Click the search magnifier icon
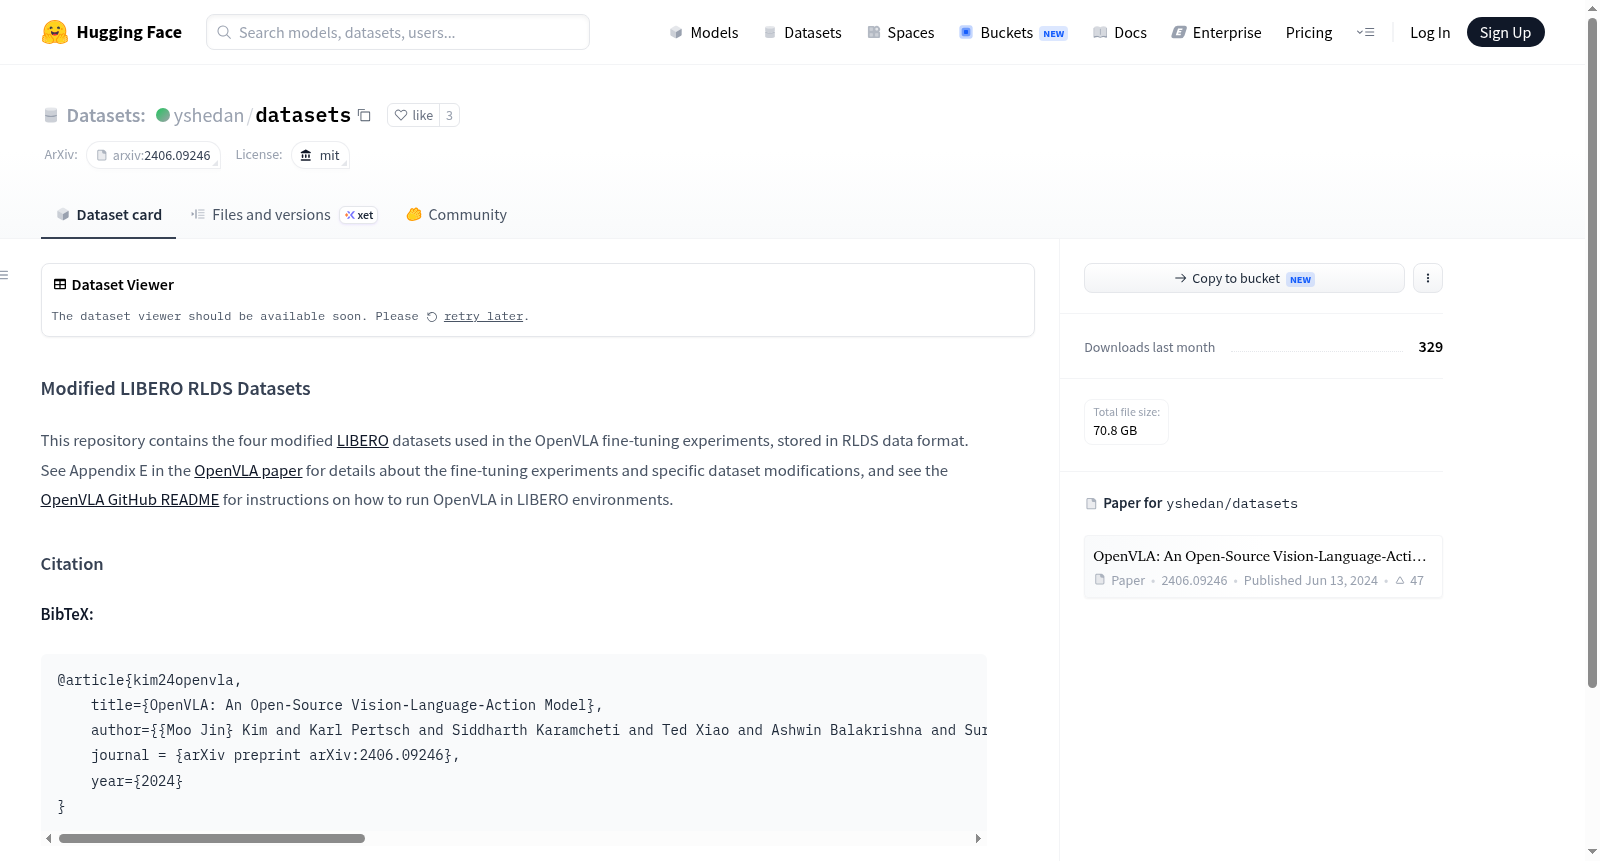Image resolution: width=1600 pixels, height=861 pixels. click(x=225, y=32)
